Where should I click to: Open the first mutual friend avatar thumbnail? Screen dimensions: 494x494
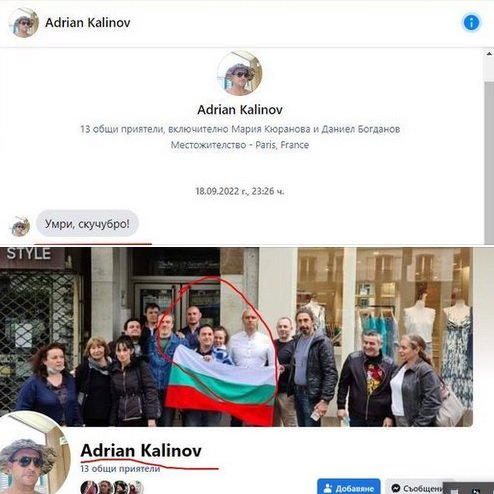pos(88,487)
